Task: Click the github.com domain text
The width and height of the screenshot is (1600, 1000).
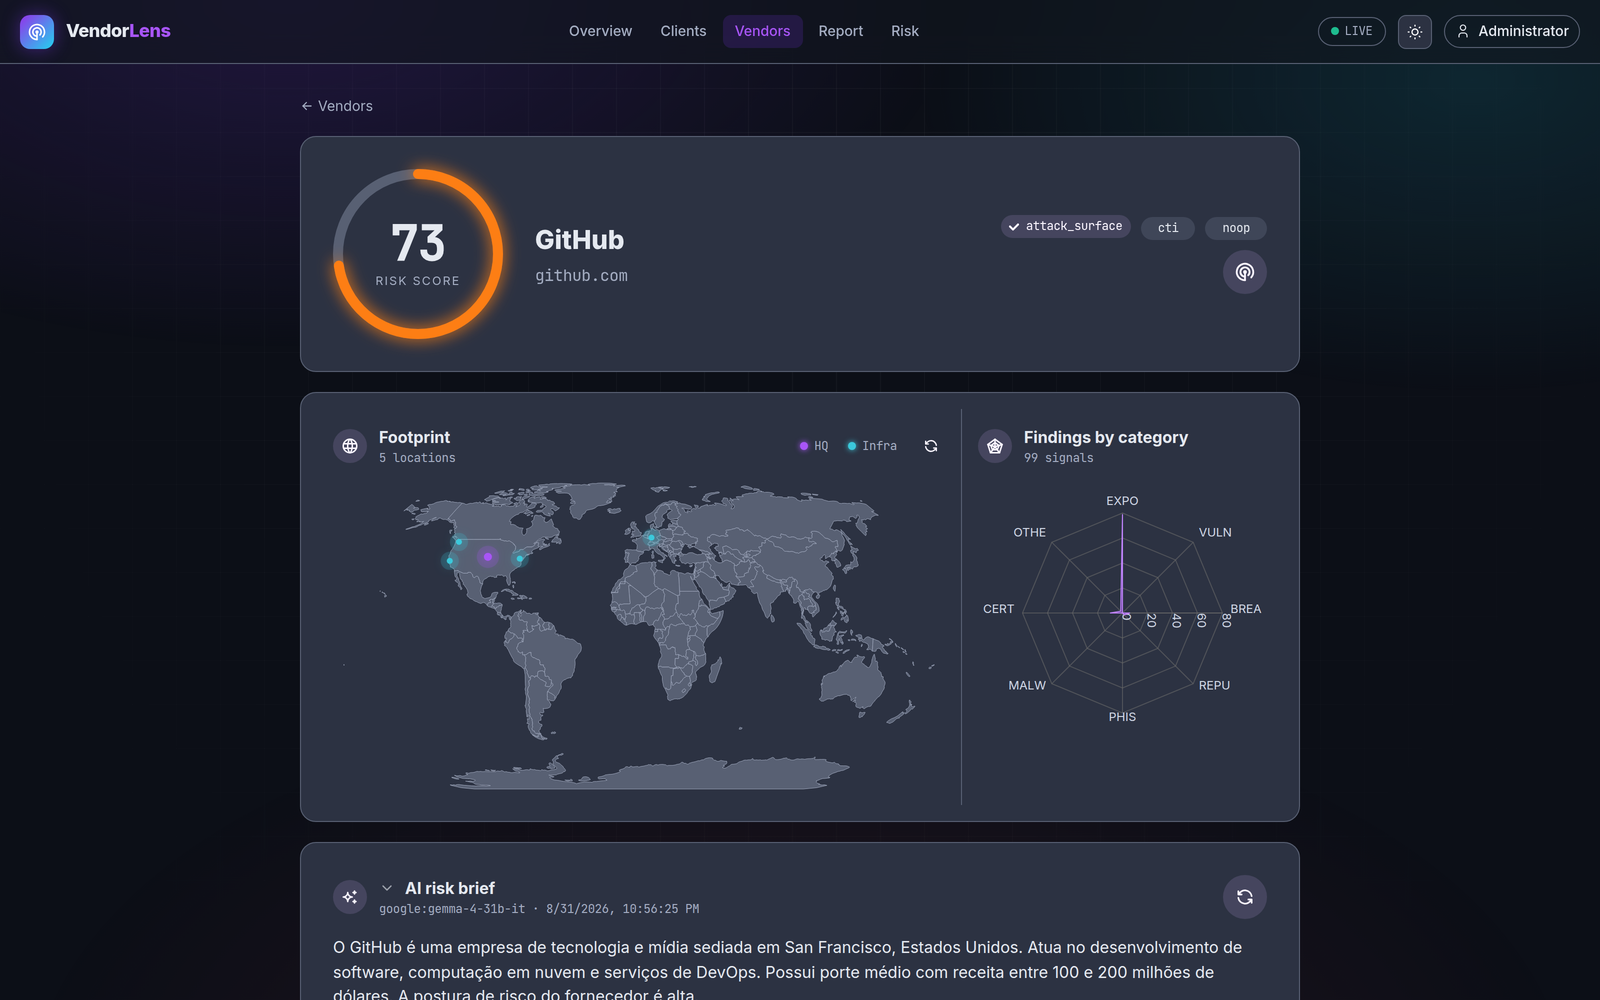Action: (x=581, y=276)
